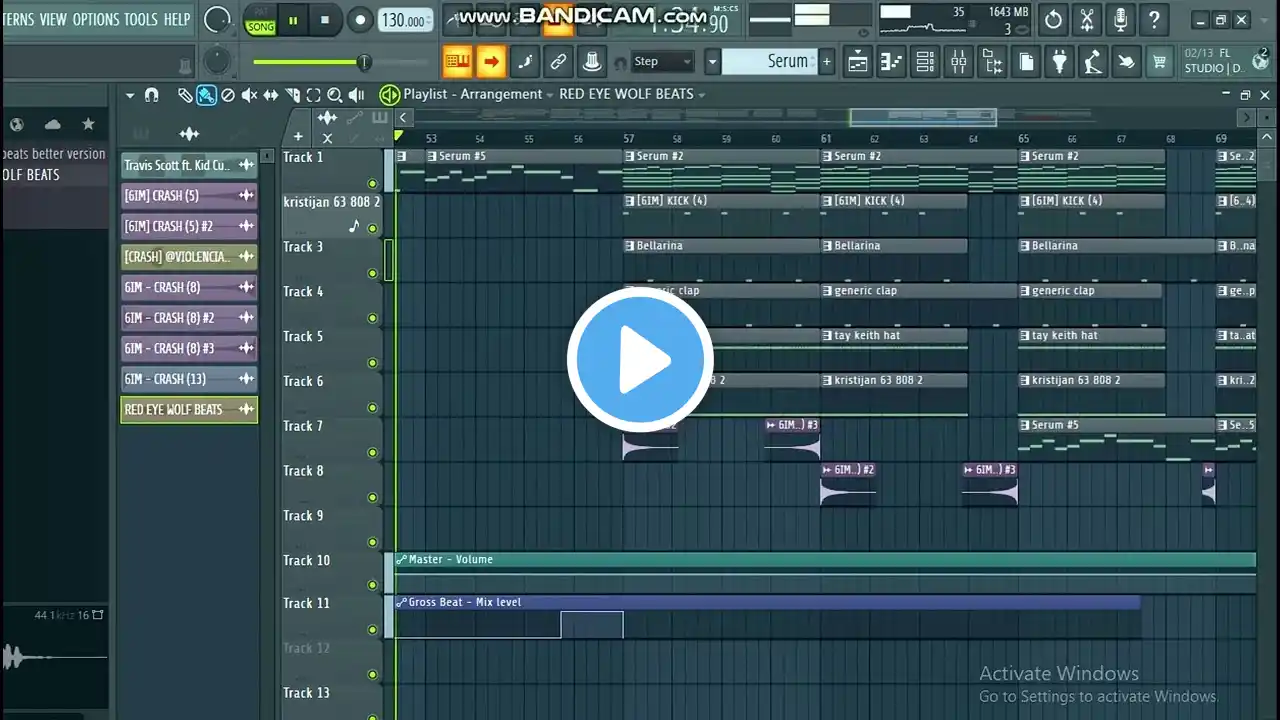Open the playlist options menu arrow
This screenshot has width=1280, height=720.
tap(130, 95)
